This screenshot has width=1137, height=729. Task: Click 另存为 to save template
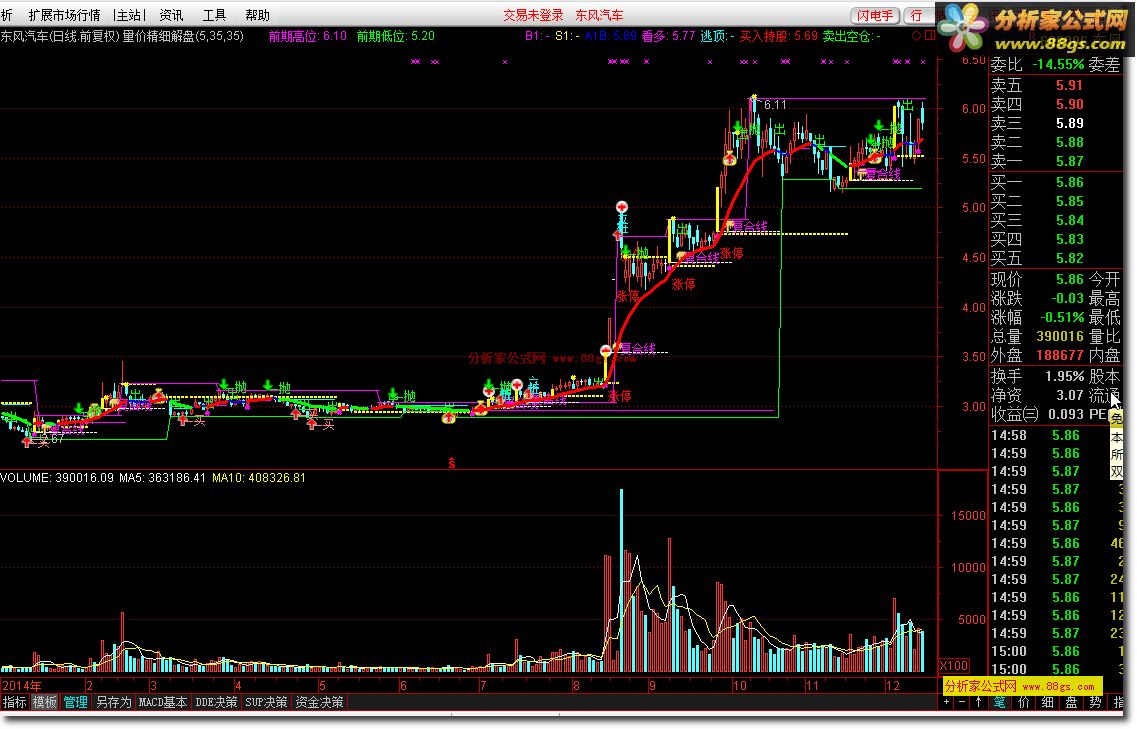114,702
